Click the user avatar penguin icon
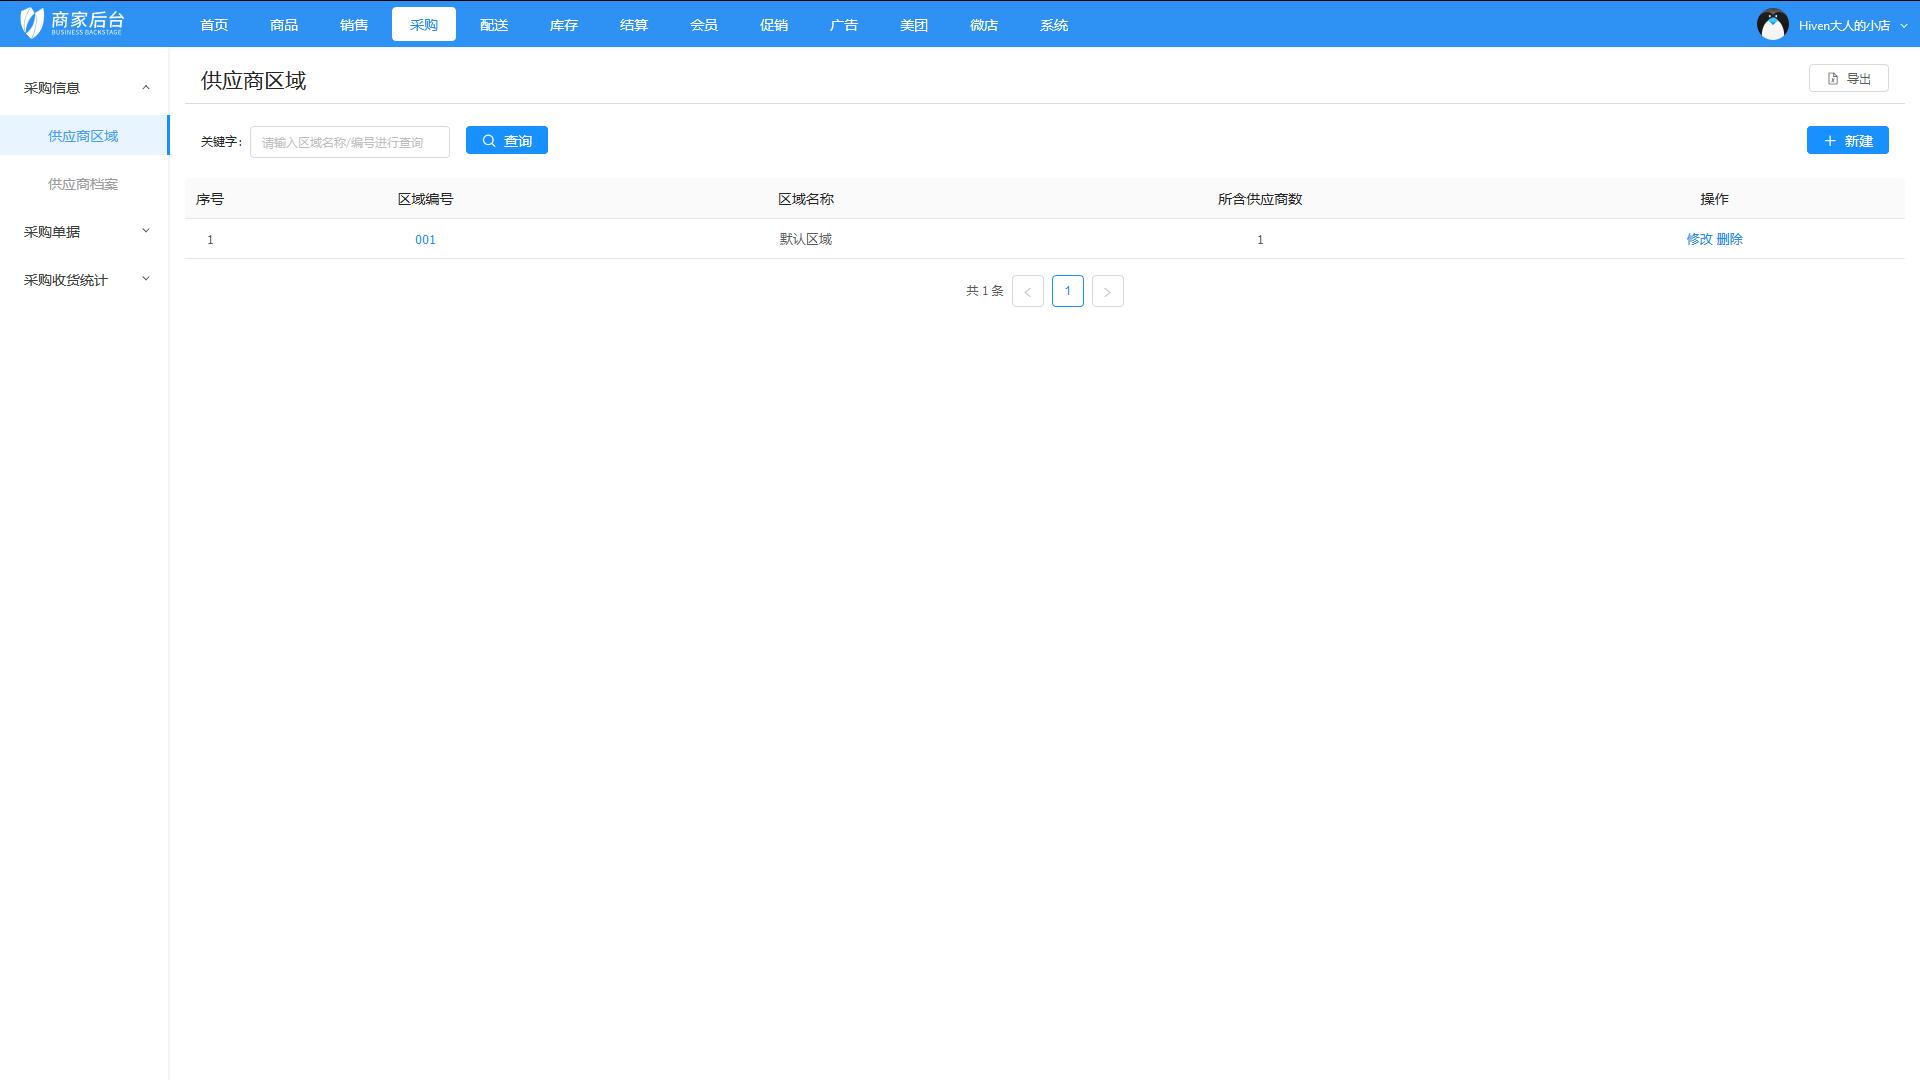The image size is (1920, 1080). [1772, 24]
